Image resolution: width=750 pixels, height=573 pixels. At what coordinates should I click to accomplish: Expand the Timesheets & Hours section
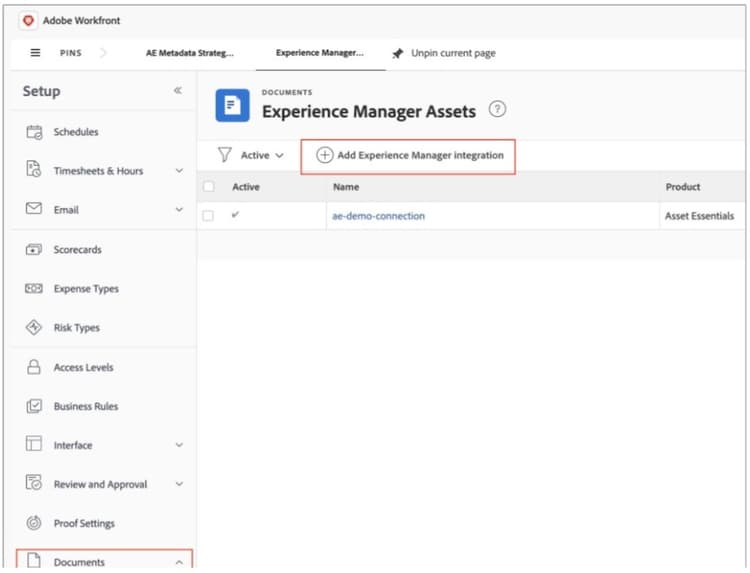179,171
